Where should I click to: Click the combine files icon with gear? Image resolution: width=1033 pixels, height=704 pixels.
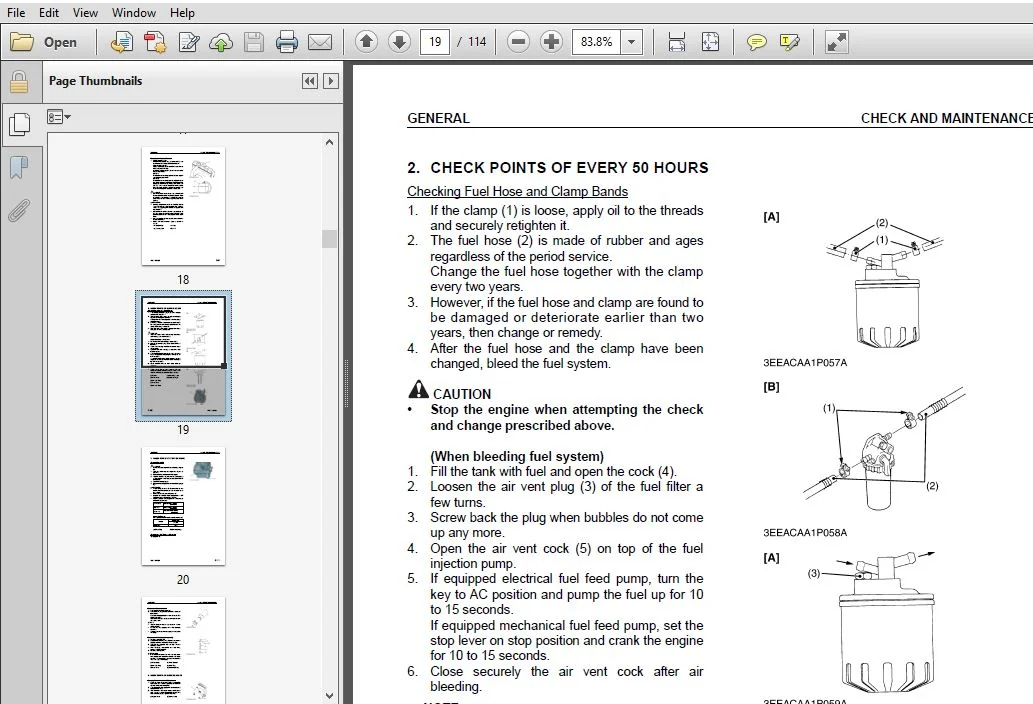pyautogui.click(x=155, y=42)
